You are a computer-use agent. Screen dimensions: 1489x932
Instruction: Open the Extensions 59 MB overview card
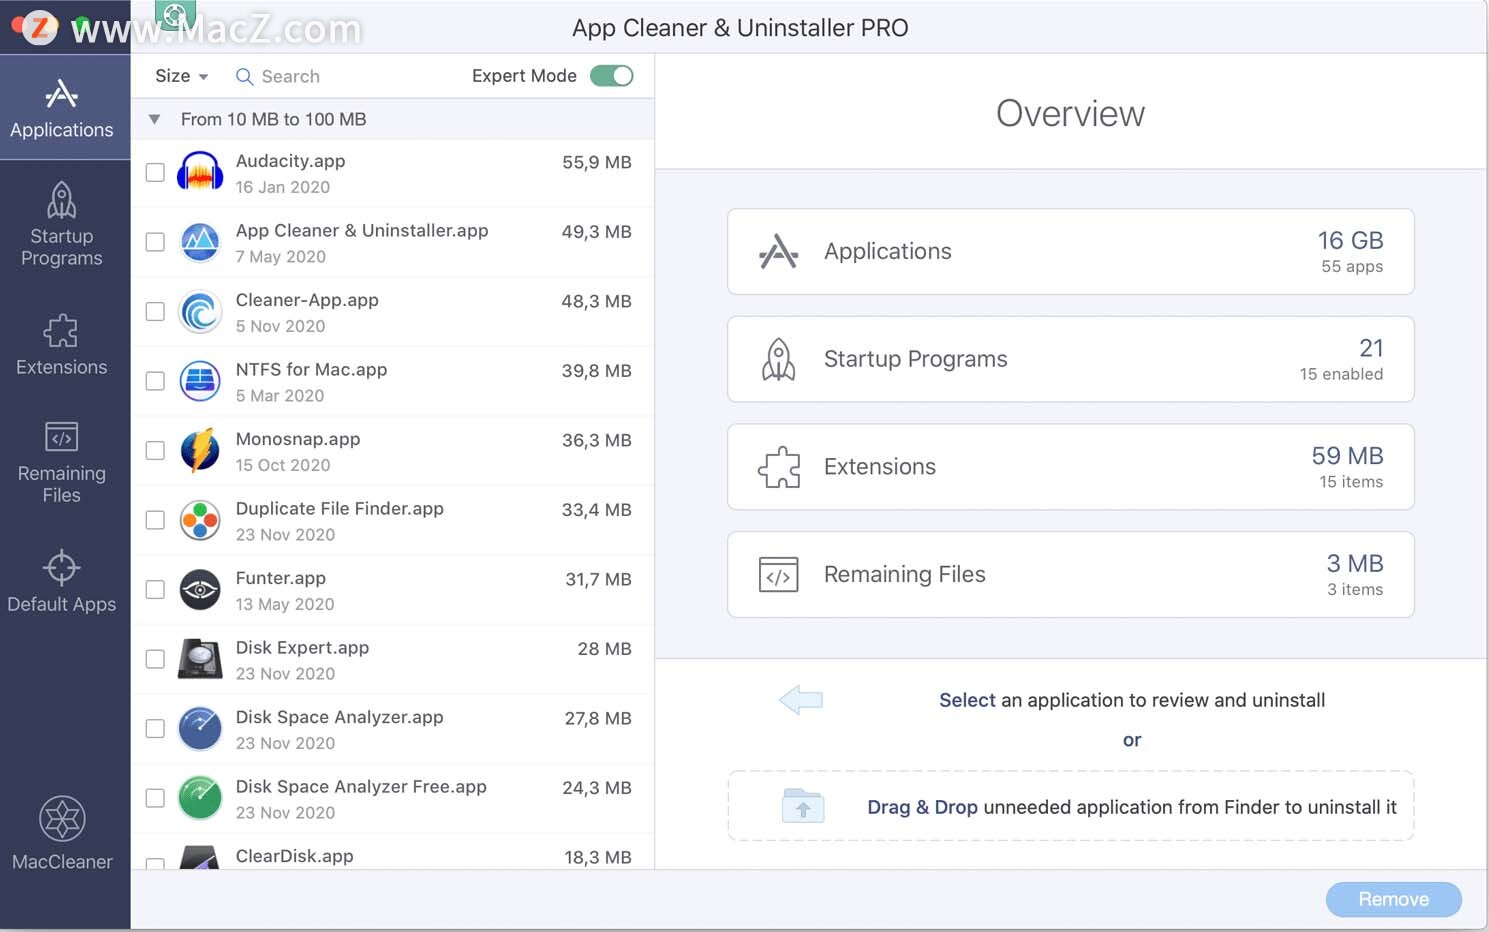[1071, 467]
